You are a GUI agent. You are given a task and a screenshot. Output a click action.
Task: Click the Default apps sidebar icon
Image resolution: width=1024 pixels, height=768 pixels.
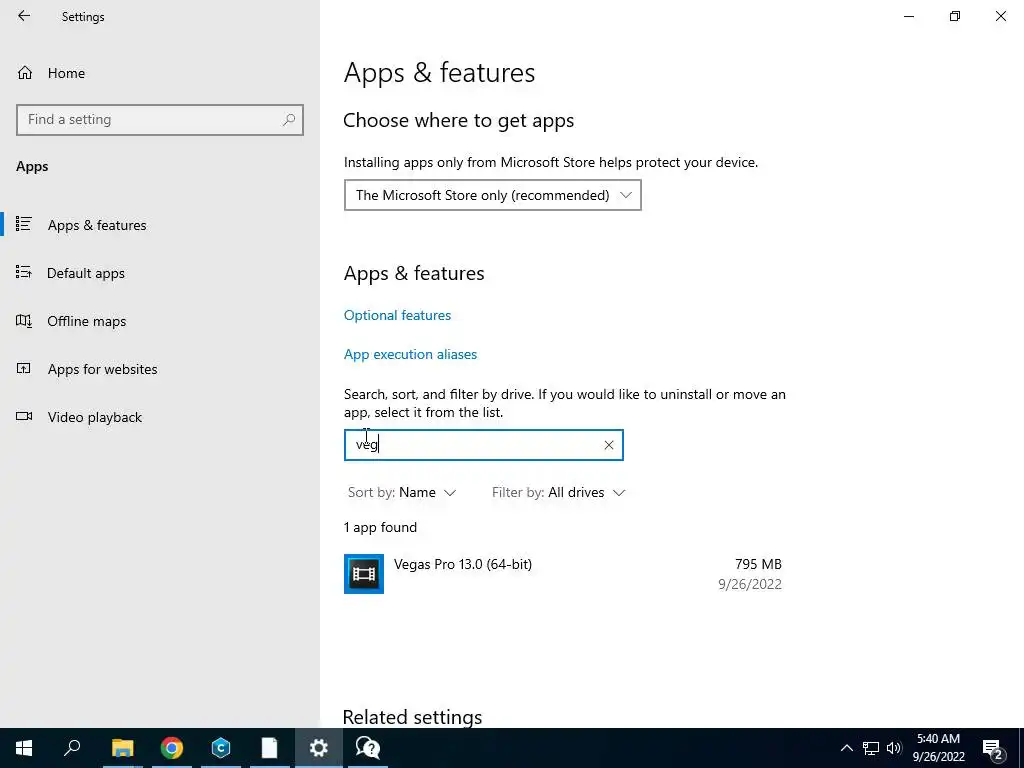[24, 272]
